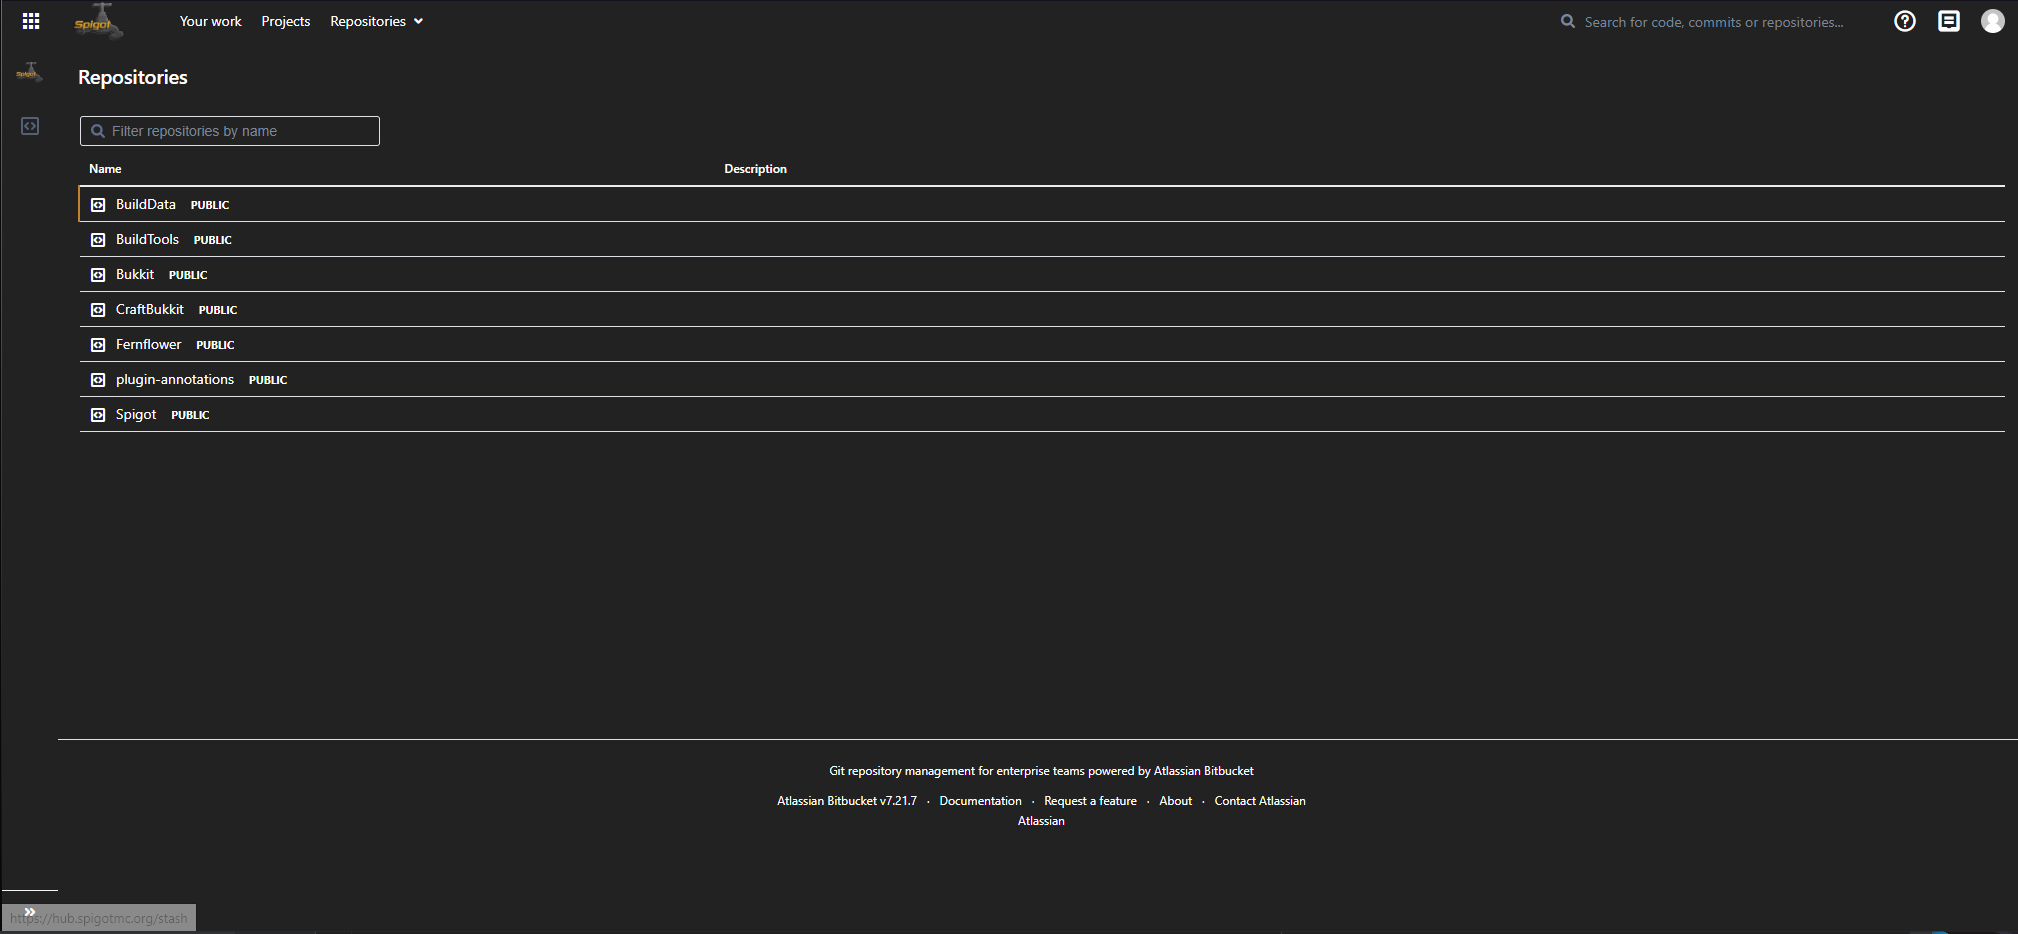The image size is (2018, 934).
Task: Open the help question mark icon
Action: click(1905, 21)
